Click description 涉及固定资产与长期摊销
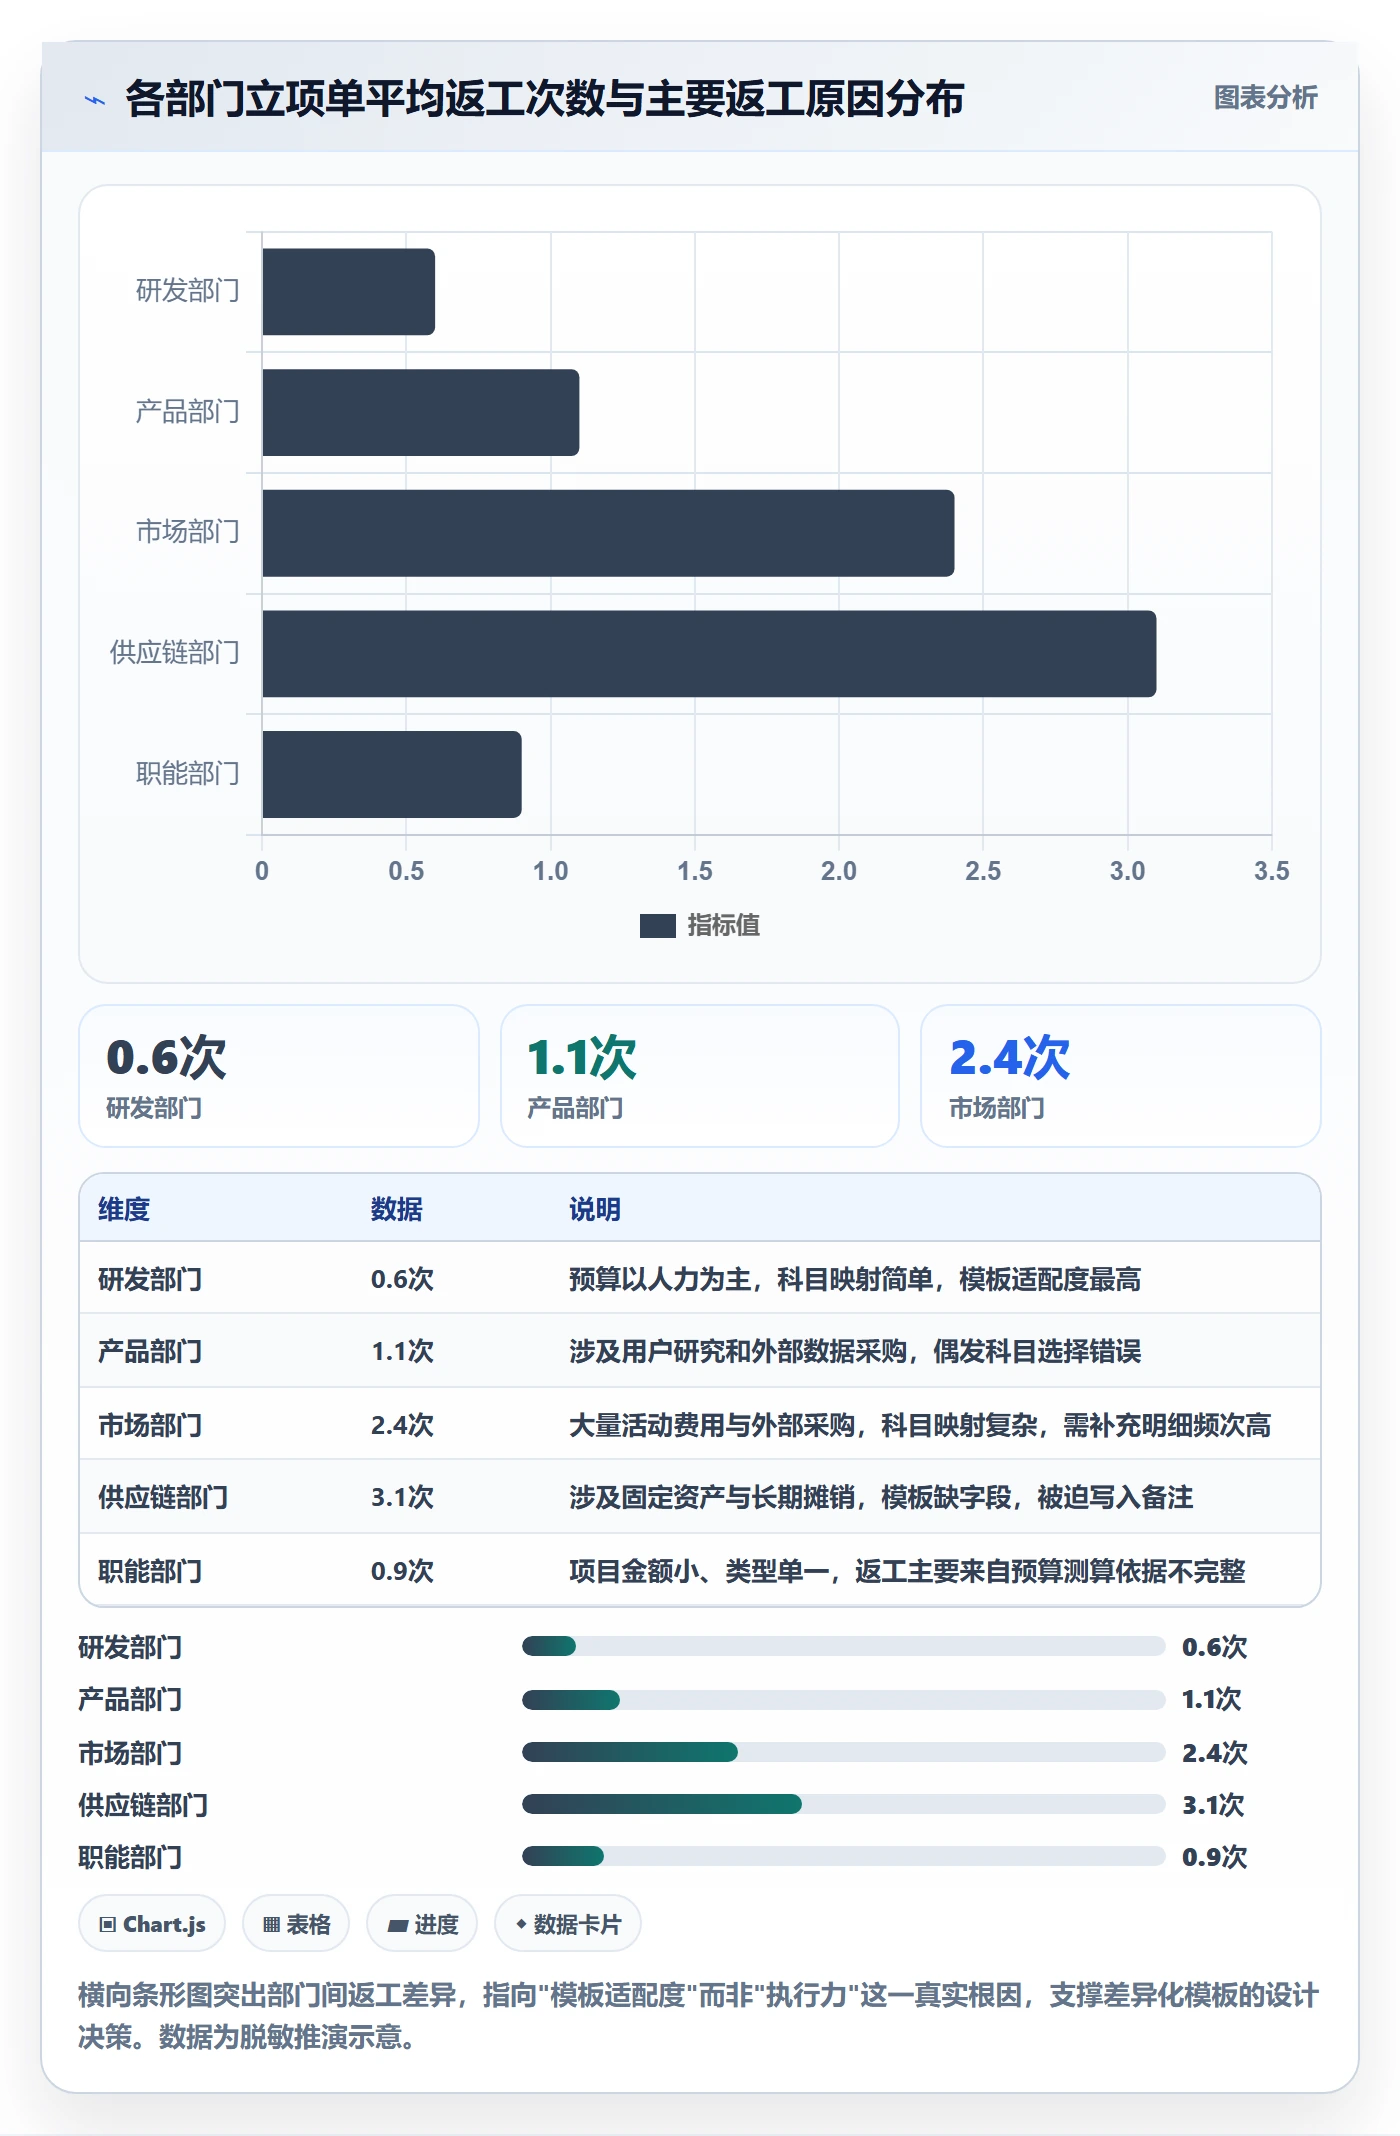 tap(881, 1497)
